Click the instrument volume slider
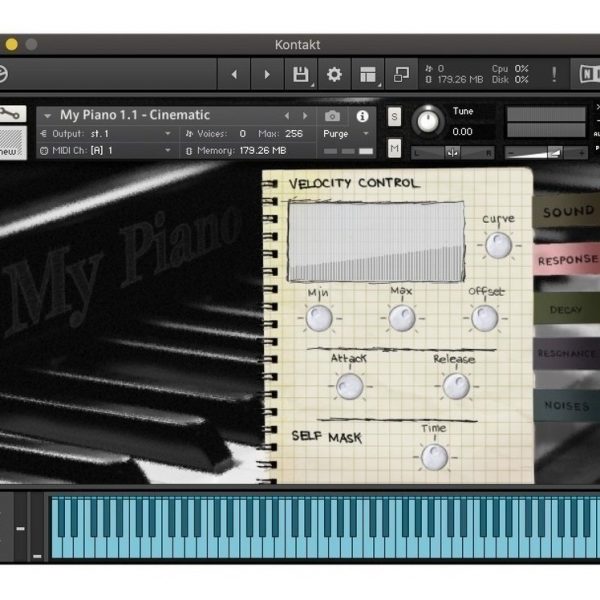This screenshot has width=600, height=600. pos(546,153)
